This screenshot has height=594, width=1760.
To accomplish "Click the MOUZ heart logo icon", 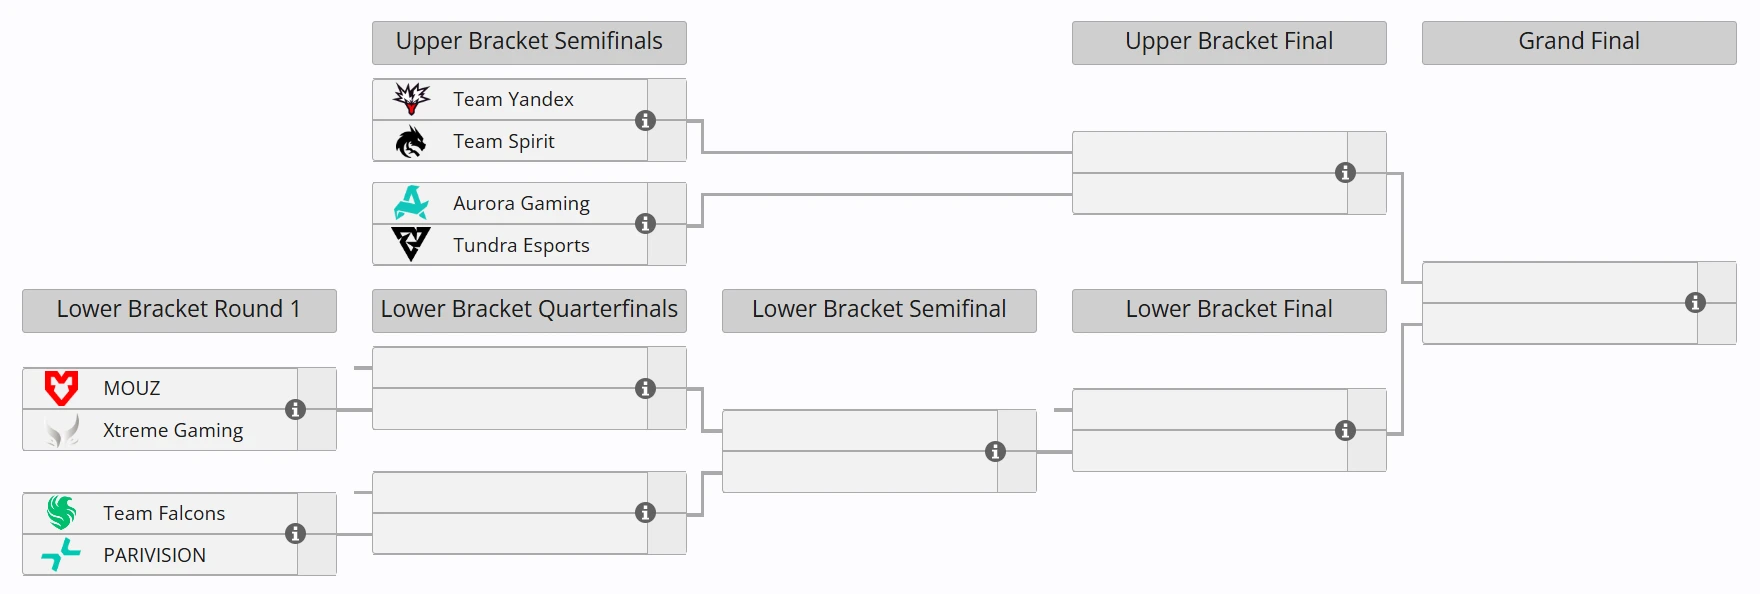I will coord(61,388).
